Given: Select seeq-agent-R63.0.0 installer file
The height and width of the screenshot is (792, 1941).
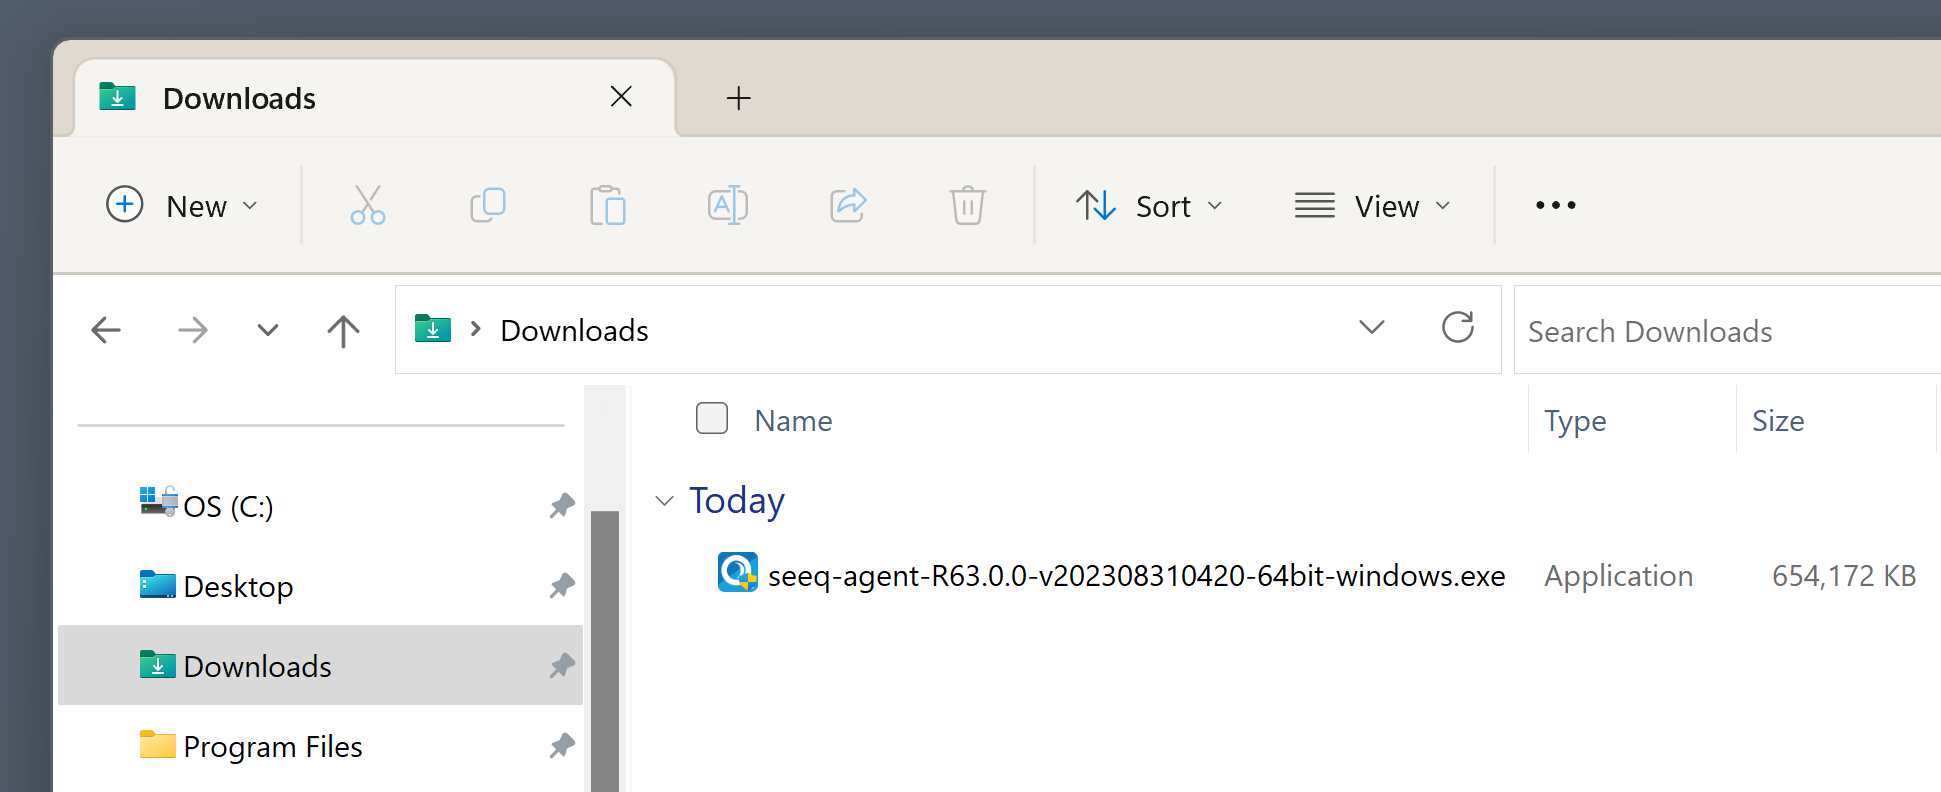Looking at the screenshot, I should click(1136, 575).
